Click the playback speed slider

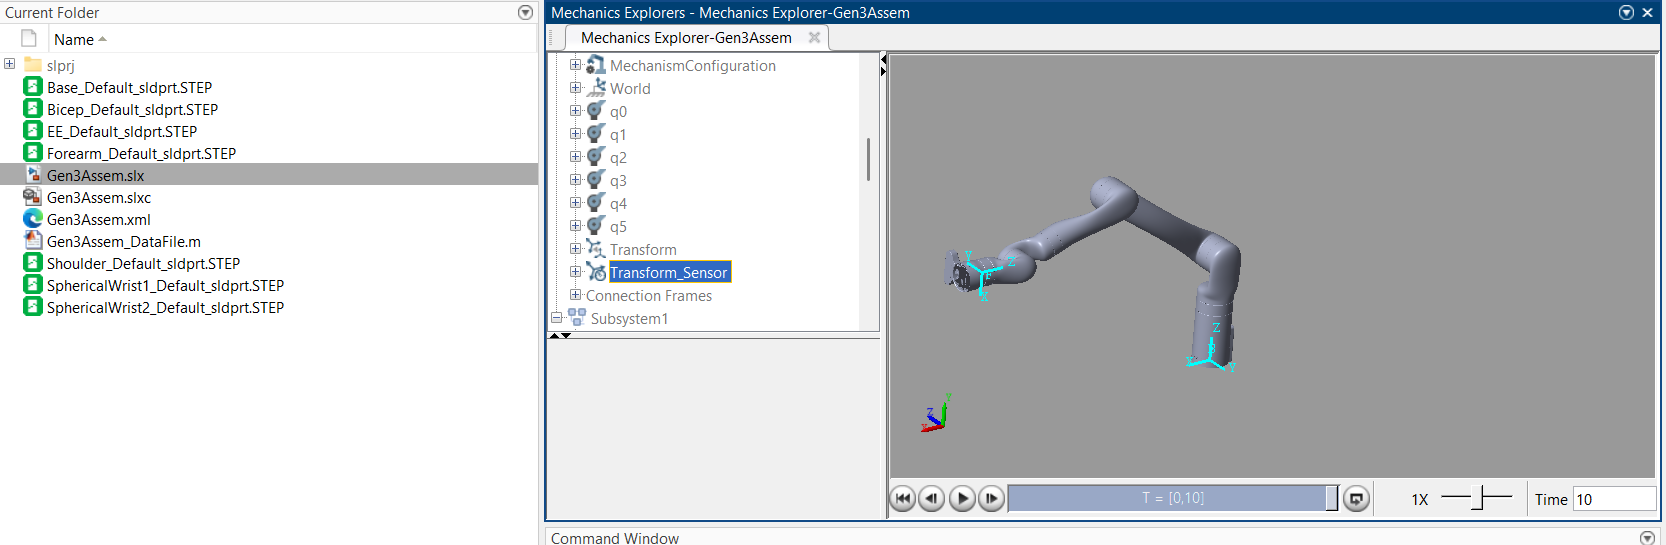click(1477, 498)
